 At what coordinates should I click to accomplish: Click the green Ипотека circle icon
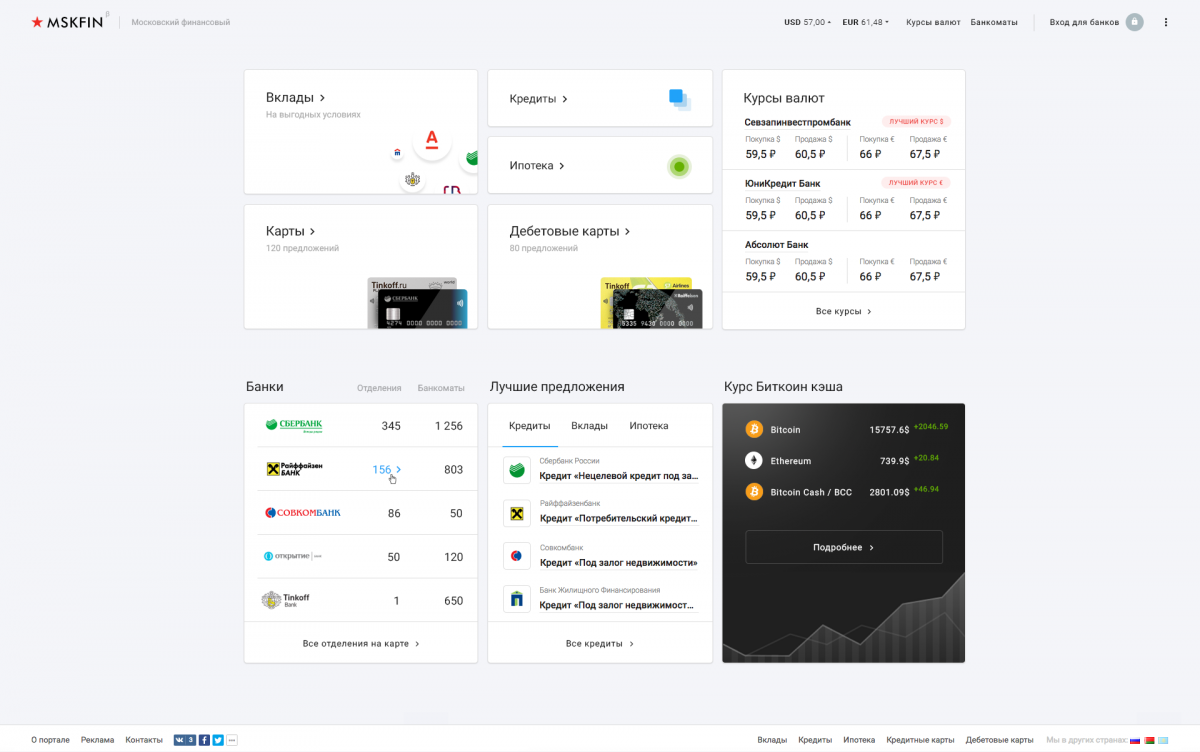679,166
